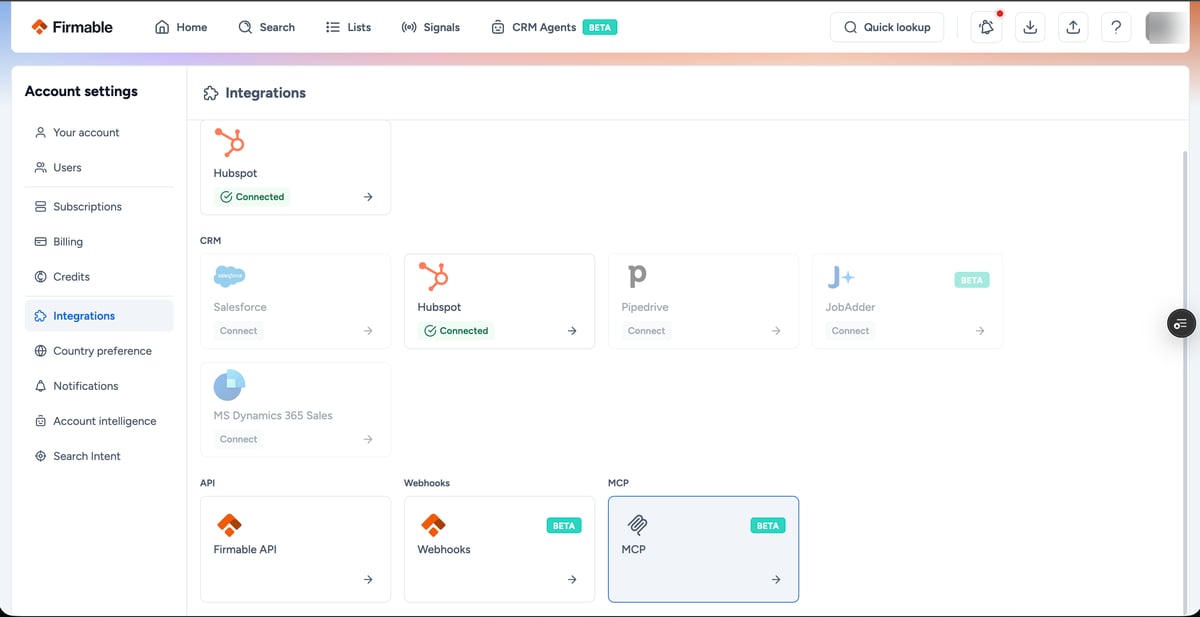
Task: Open the help question mark icon
Action: coord(1116,27)
